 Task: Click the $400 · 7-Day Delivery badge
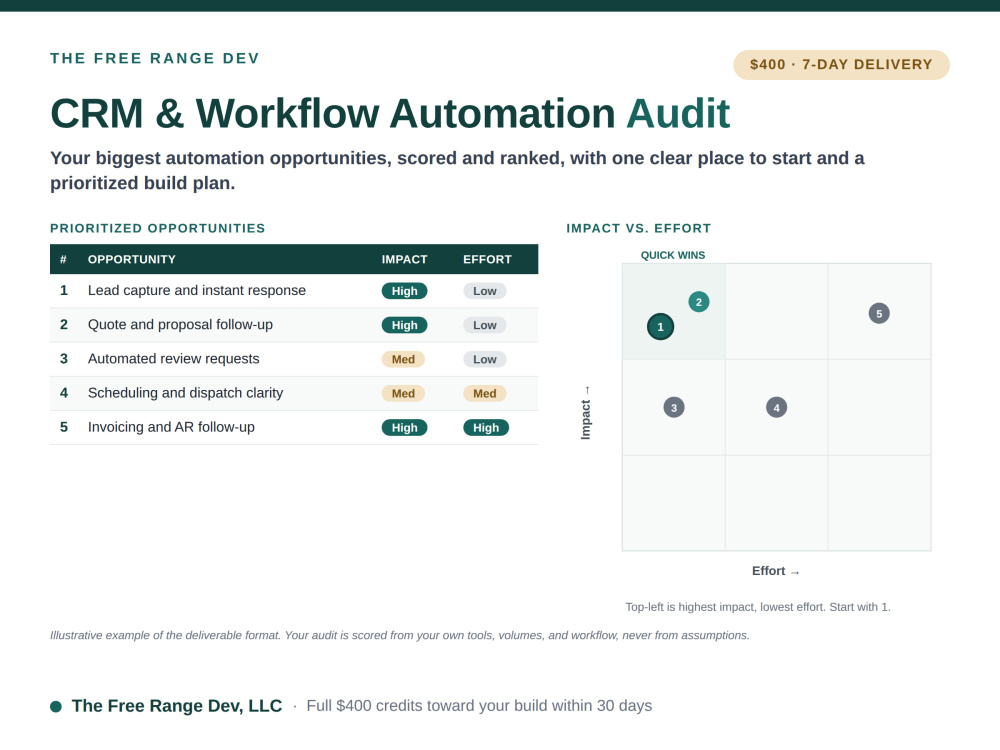click(841, 64)
